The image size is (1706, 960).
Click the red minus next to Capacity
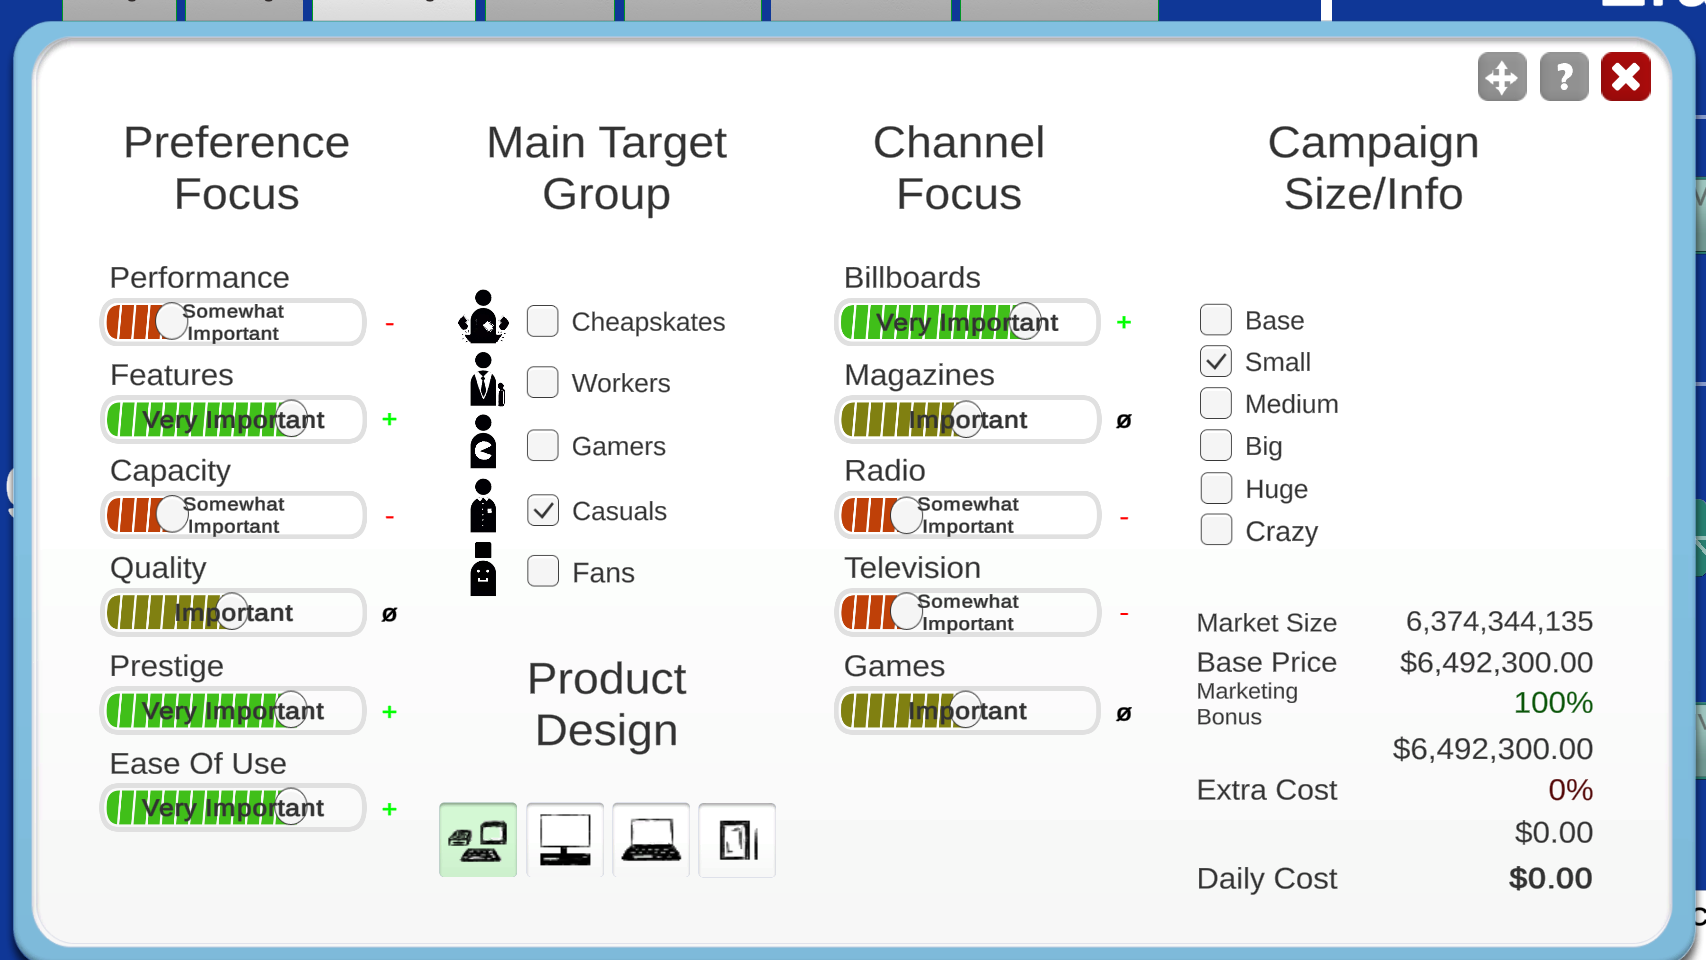coord(390,517)
